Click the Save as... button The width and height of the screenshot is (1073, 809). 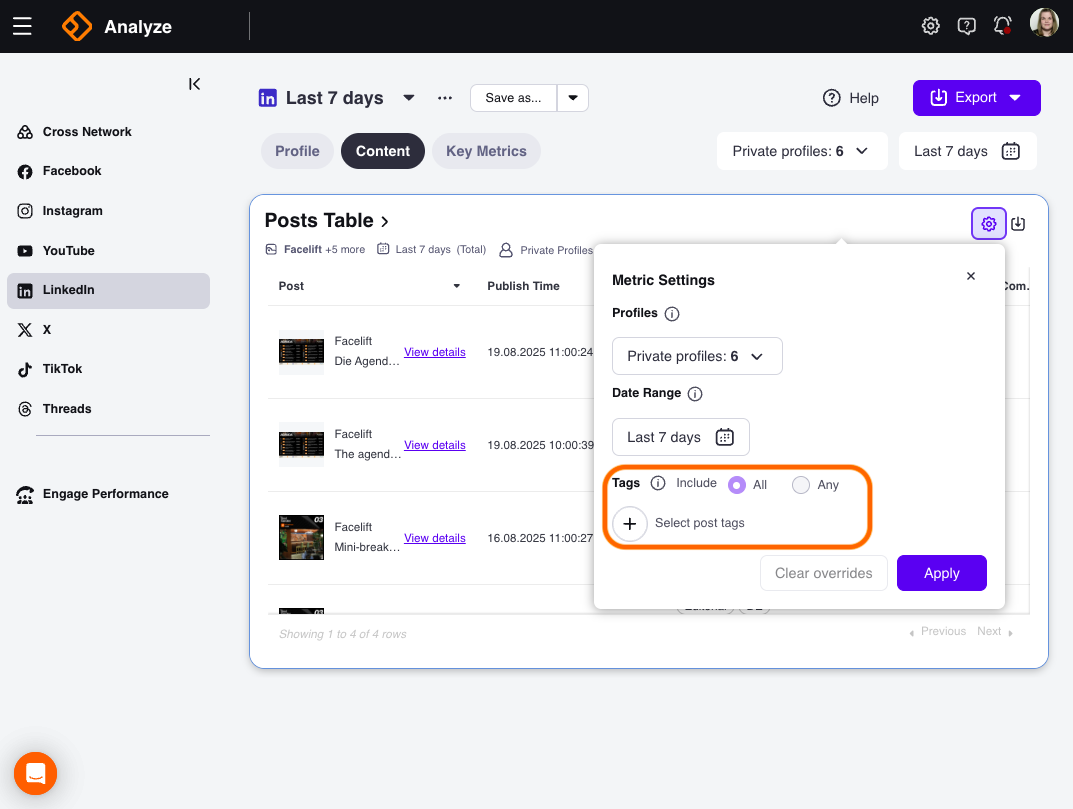(x=513, y=98)
